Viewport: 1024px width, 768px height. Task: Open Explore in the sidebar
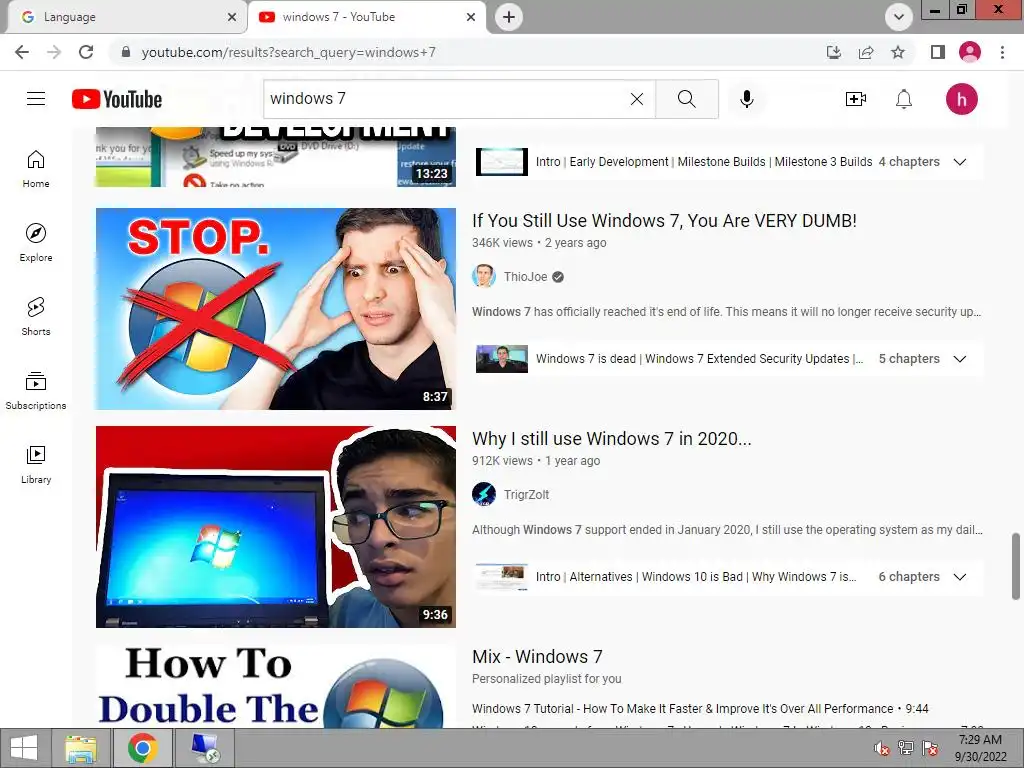tap(36, 243)
